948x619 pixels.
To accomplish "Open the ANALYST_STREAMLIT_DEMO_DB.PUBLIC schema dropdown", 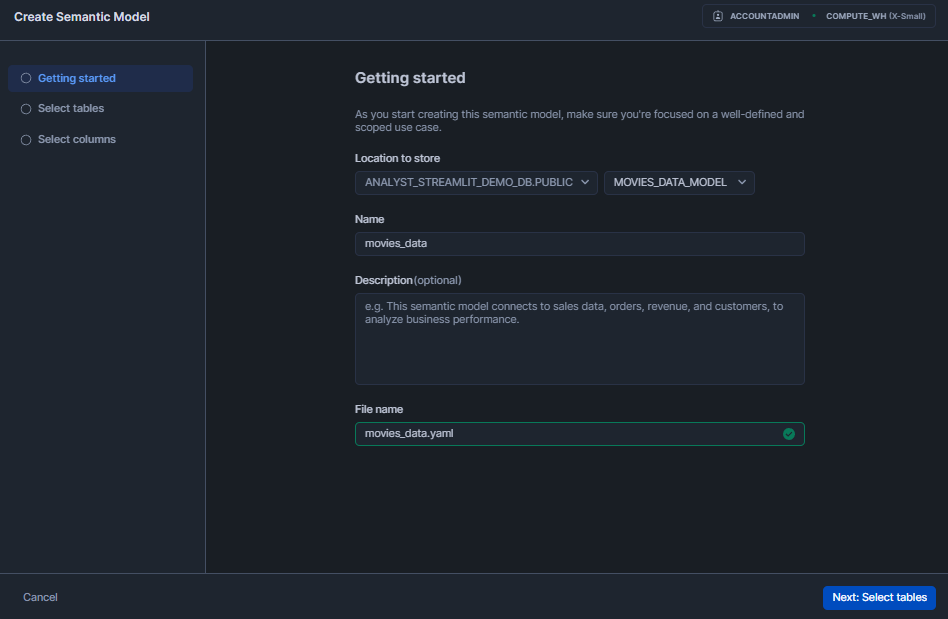I will tap(476, 183).
